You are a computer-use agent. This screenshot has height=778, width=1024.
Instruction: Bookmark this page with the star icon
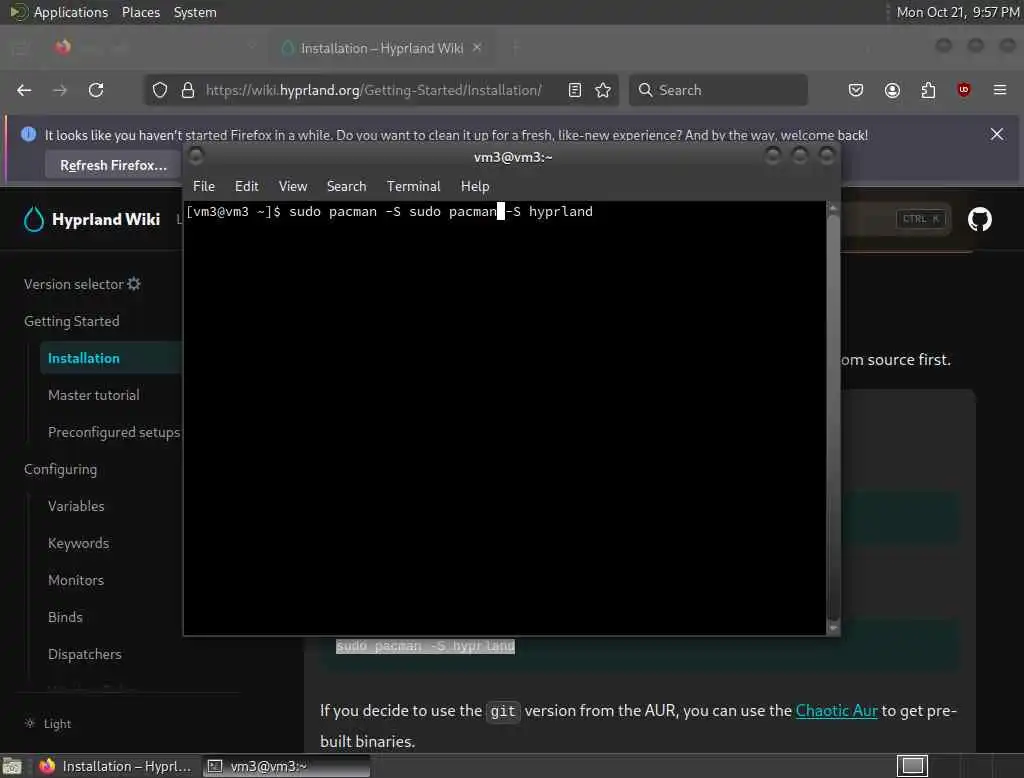603,90
